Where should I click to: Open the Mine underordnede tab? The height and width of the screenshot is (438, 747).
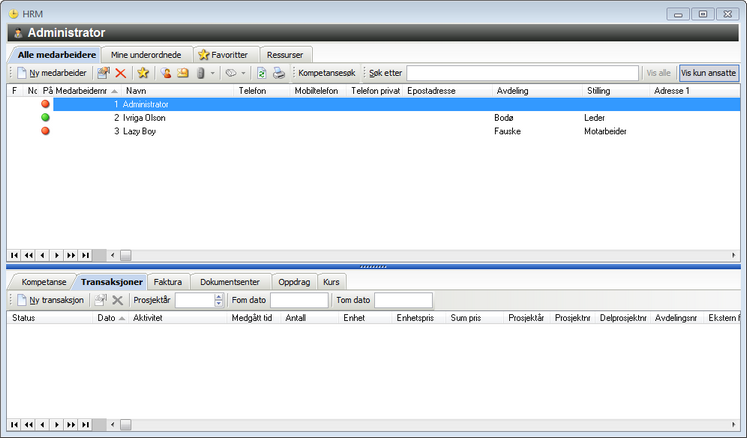tap(146, 55)
